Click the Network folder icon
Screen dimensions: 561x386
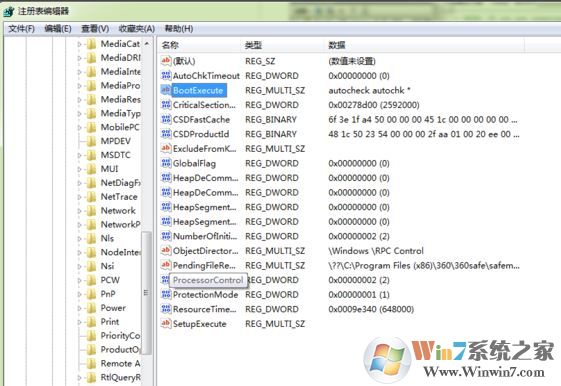pos(92,211)
